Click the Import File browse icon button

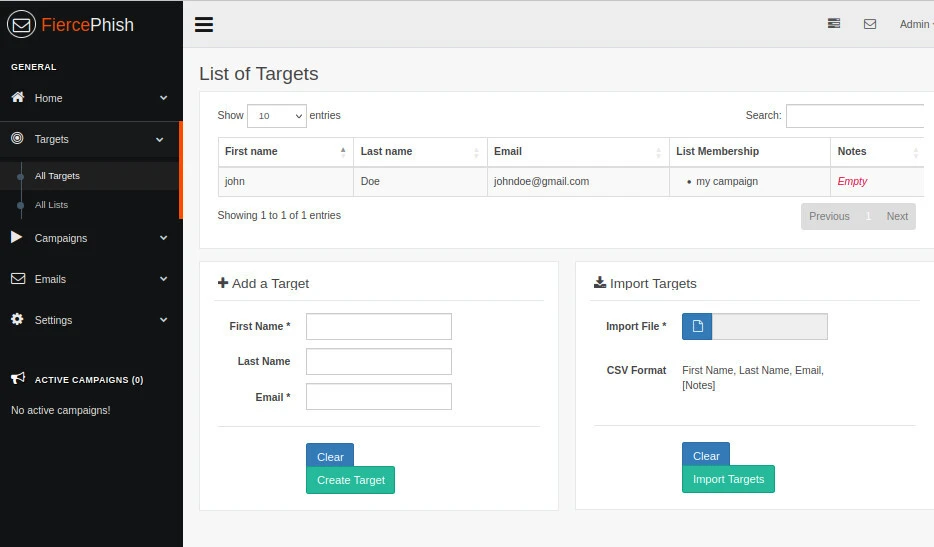tap(697, 327)
